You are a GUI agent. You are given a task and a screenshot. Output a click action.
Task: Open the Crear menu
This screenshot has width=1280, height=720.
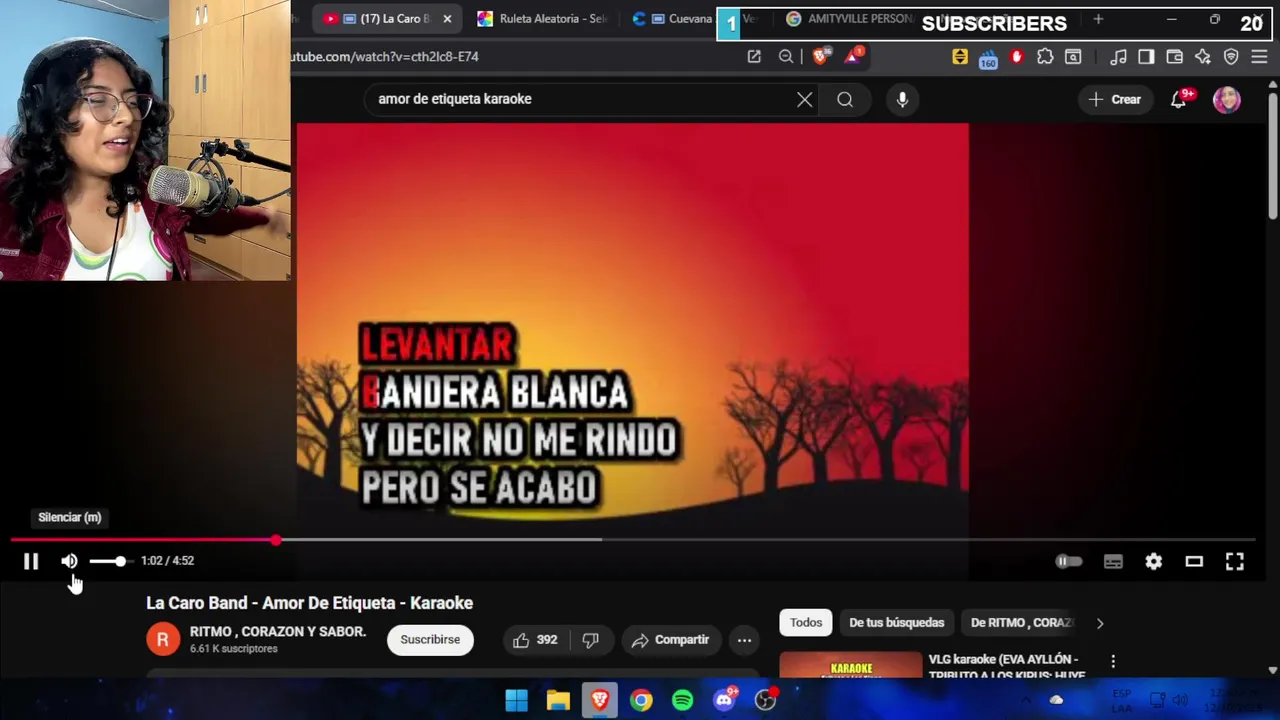1115,99
